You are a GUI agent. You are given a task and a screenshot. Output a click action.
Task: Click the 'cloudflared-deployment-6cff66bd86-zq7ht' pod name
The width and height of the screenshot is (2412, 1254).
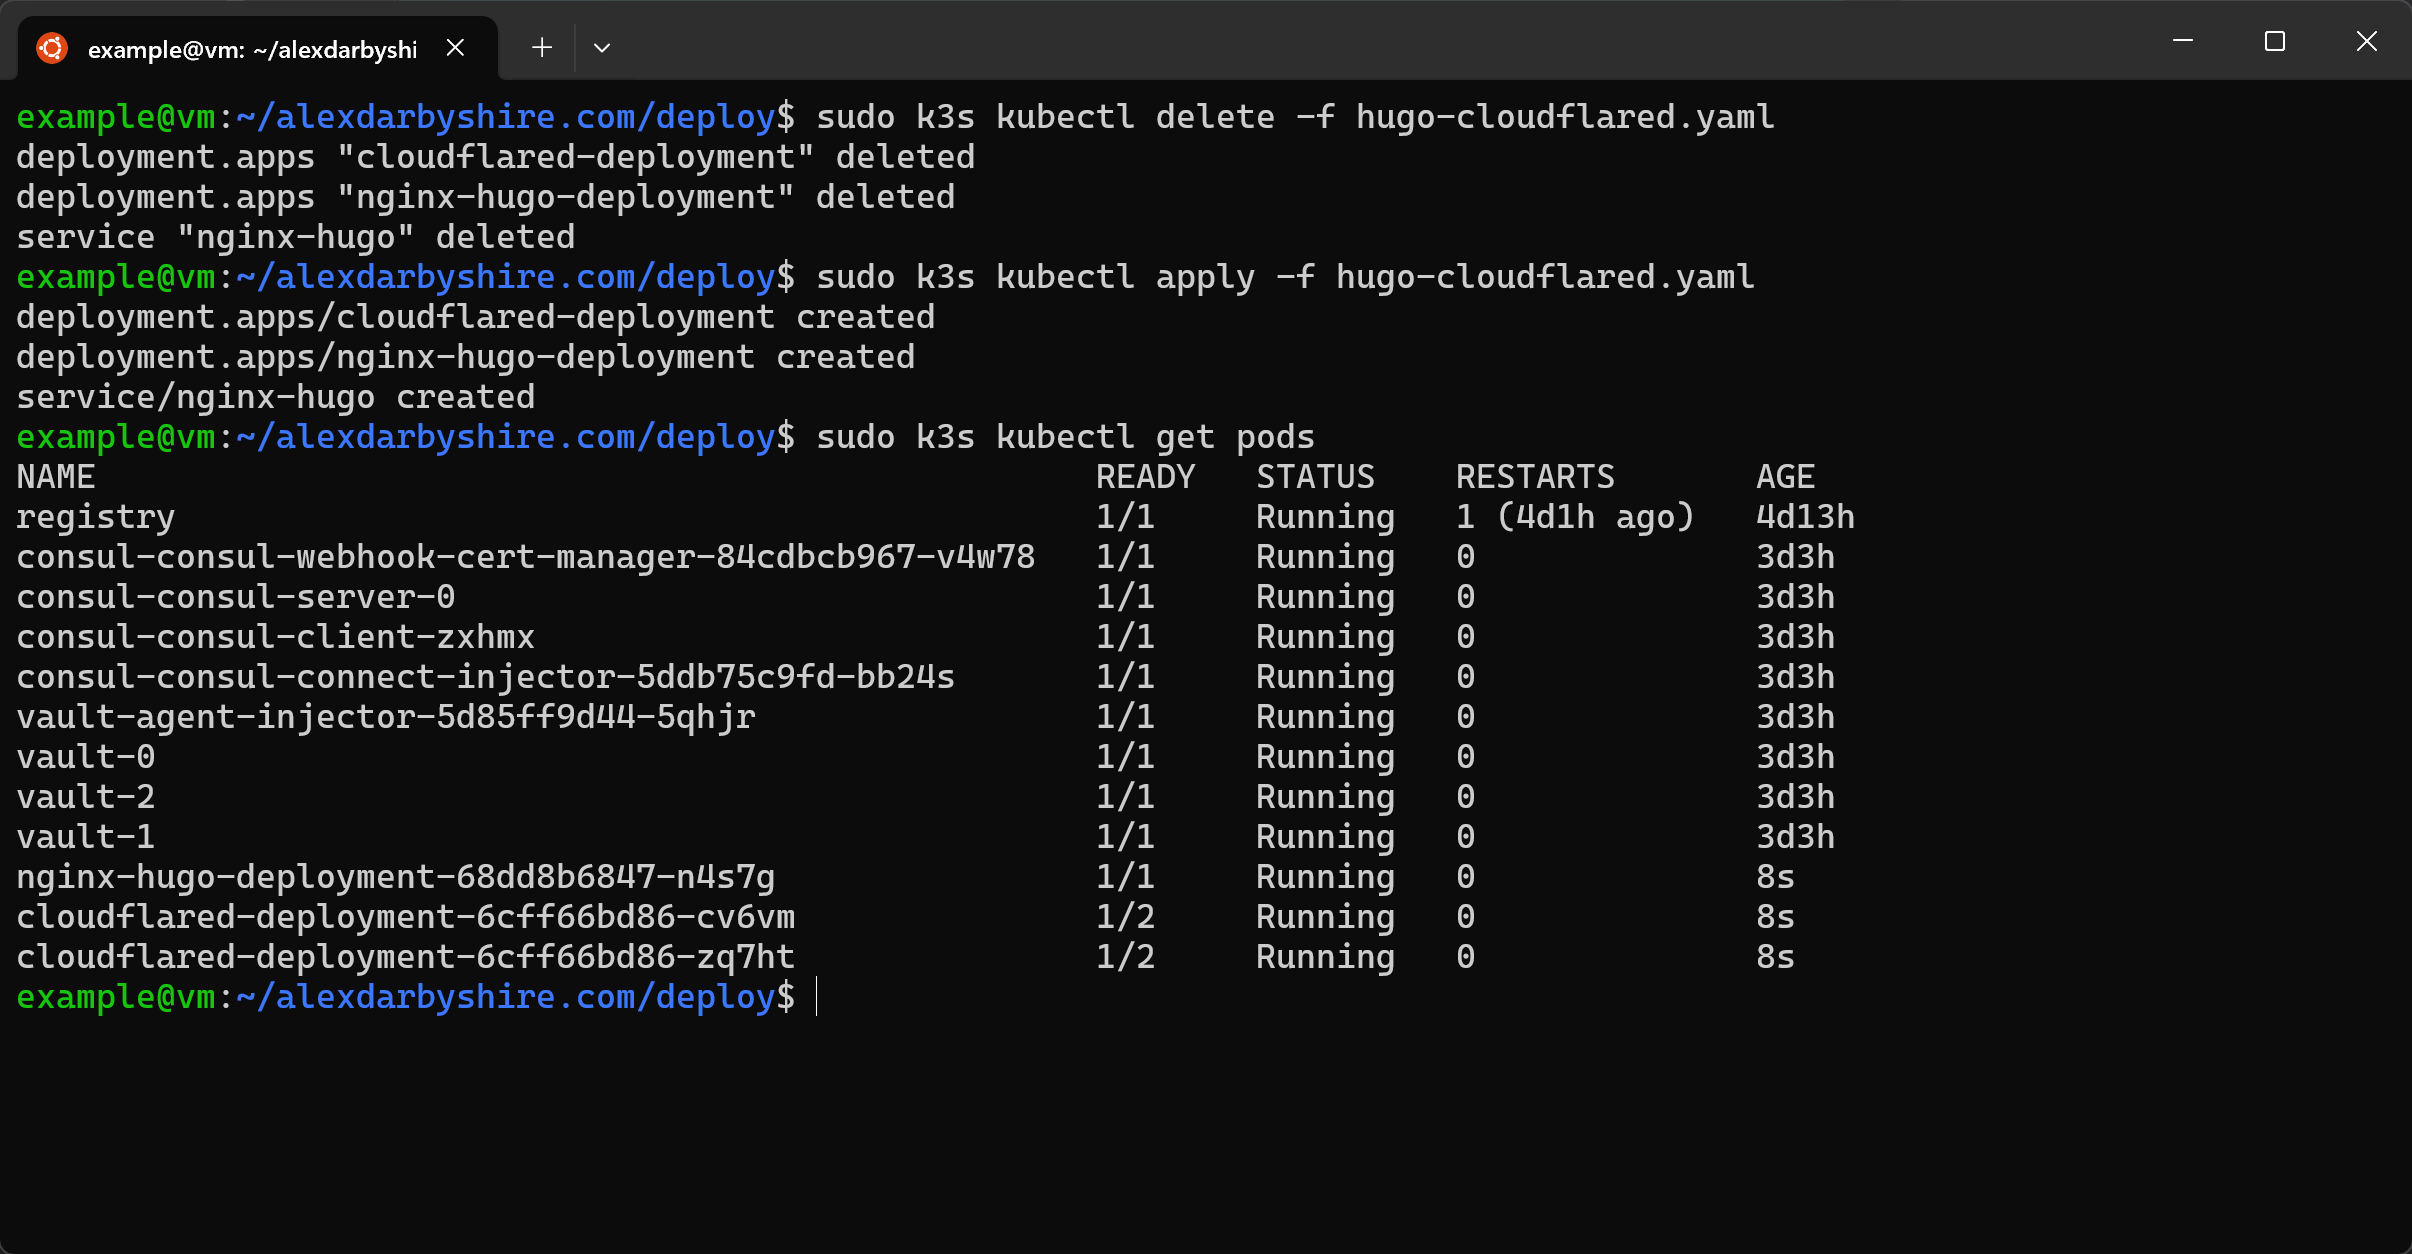click(x=406, y=957)
